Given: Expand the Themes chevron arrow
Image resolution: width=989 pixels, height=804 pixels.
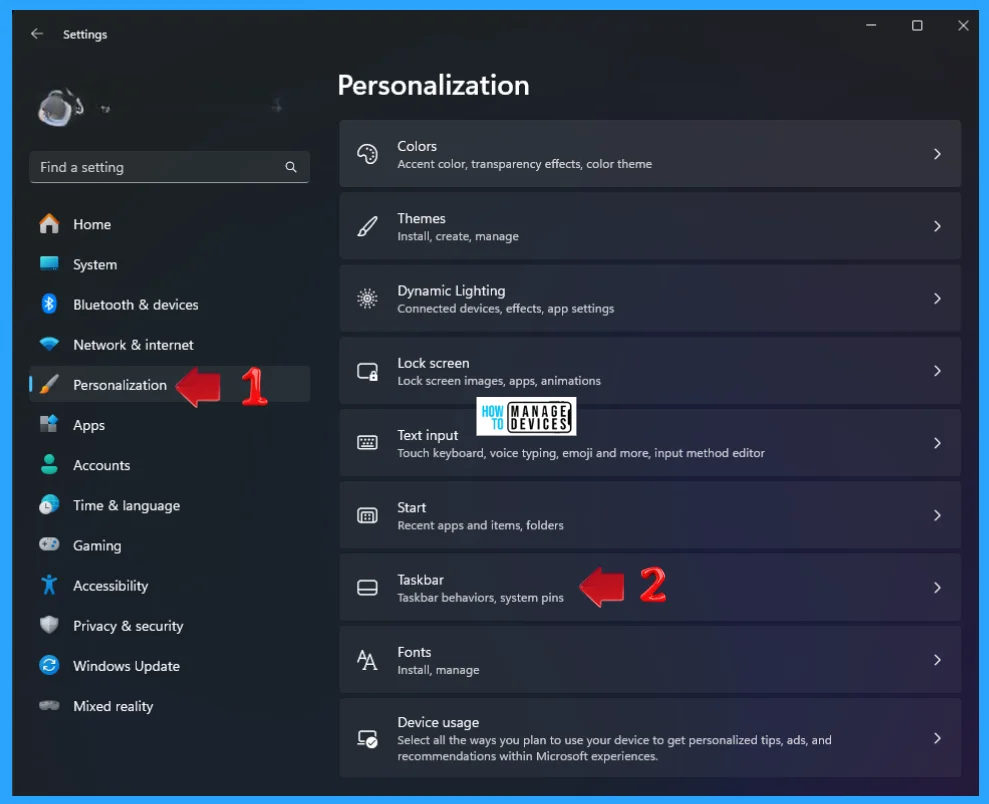Looking at the screenshot, I should point(937,226).
